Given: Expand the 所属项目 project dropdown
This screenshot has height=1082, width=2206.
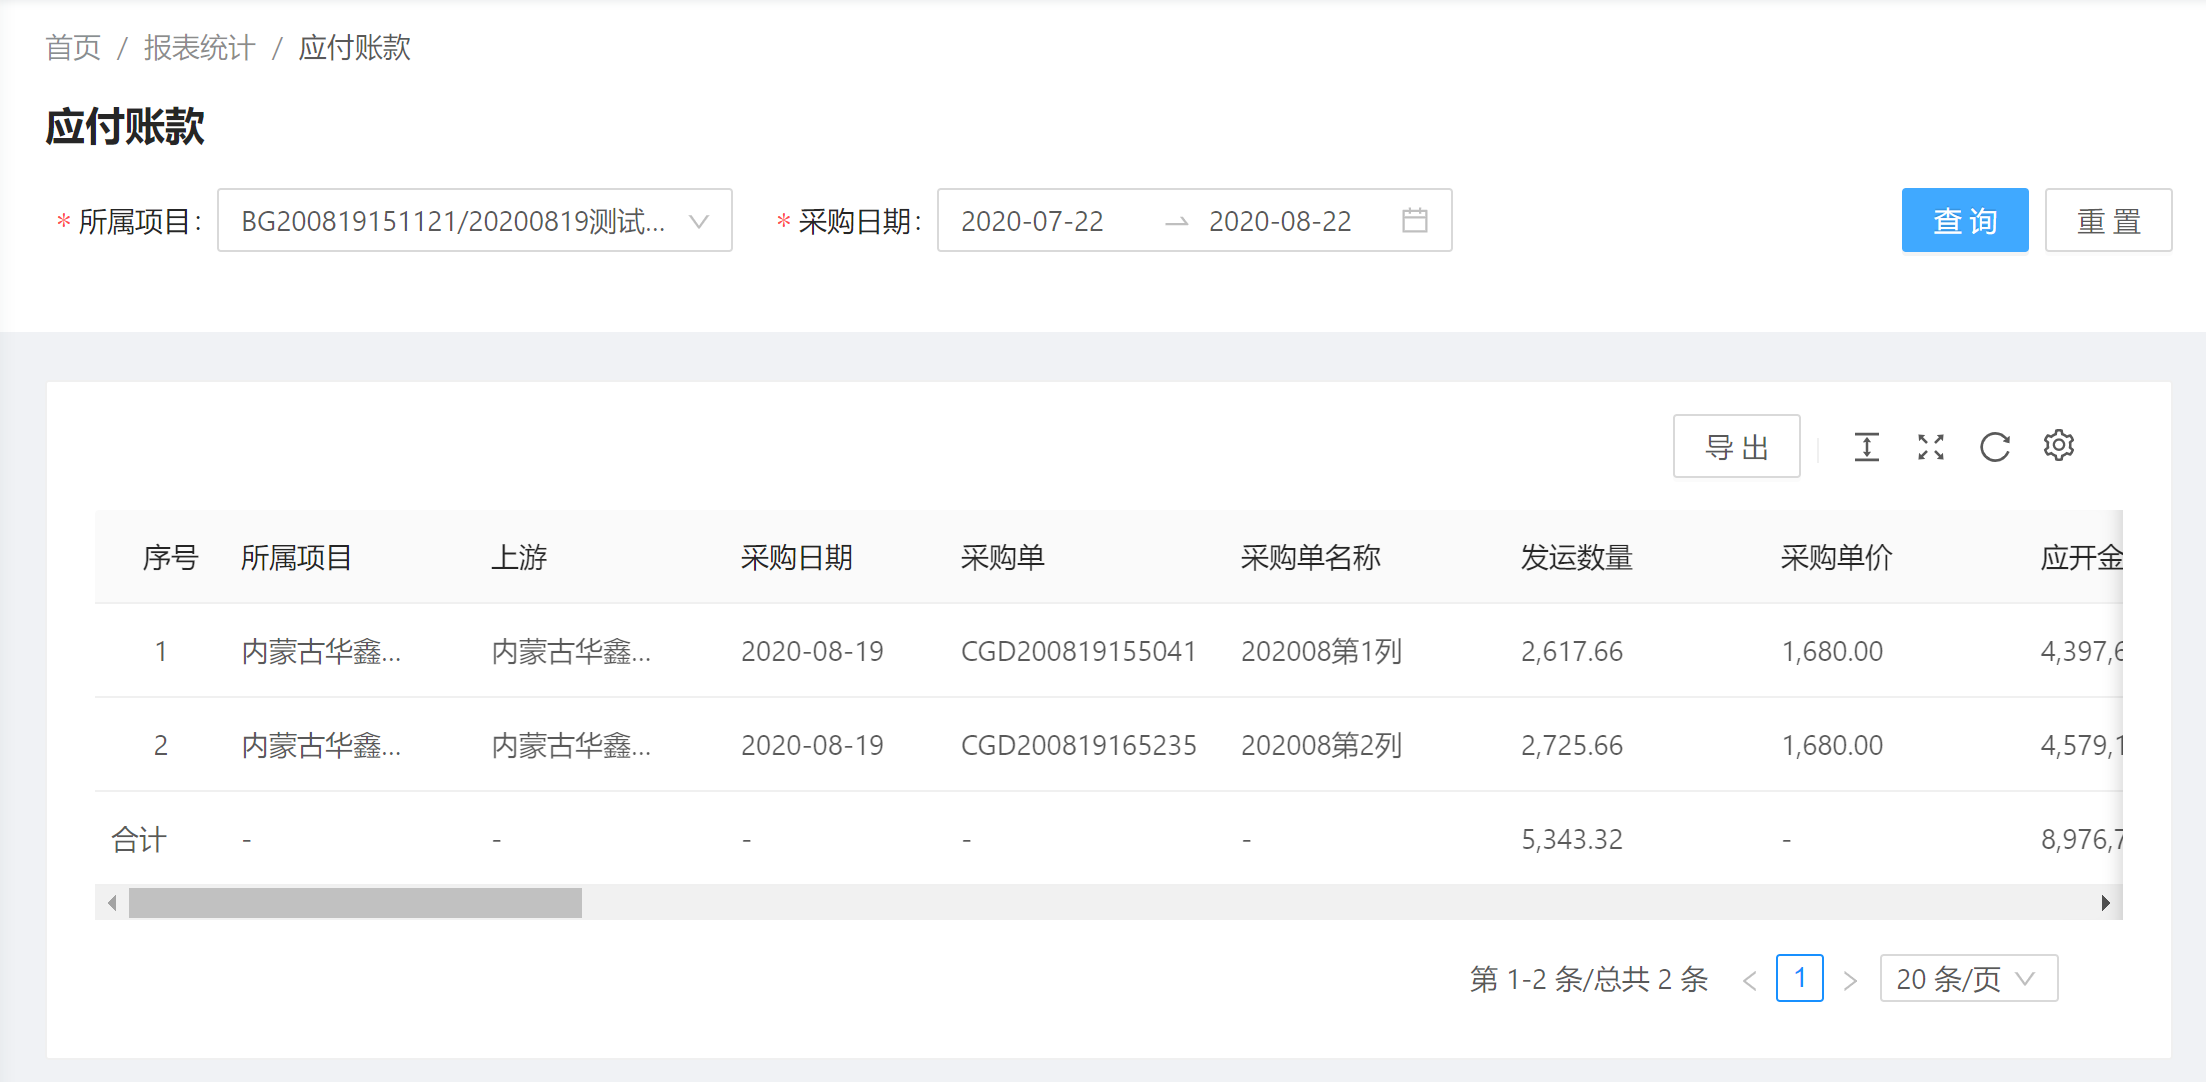Looking at the screenshot, I should tap(474, 220).
